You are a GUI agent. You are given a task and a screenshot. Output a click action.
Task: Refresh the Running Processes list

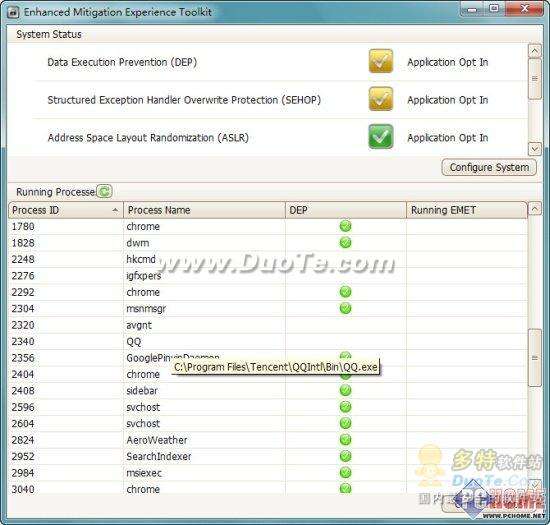coord(104,191)
